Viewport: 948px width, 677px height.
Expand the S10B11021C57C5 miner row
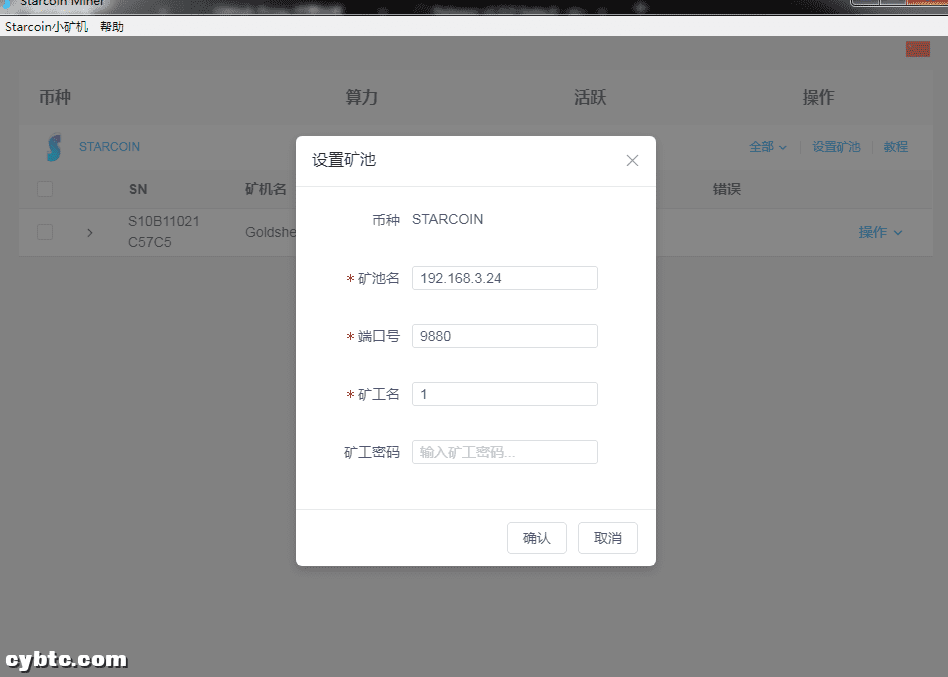click(89, 232)
